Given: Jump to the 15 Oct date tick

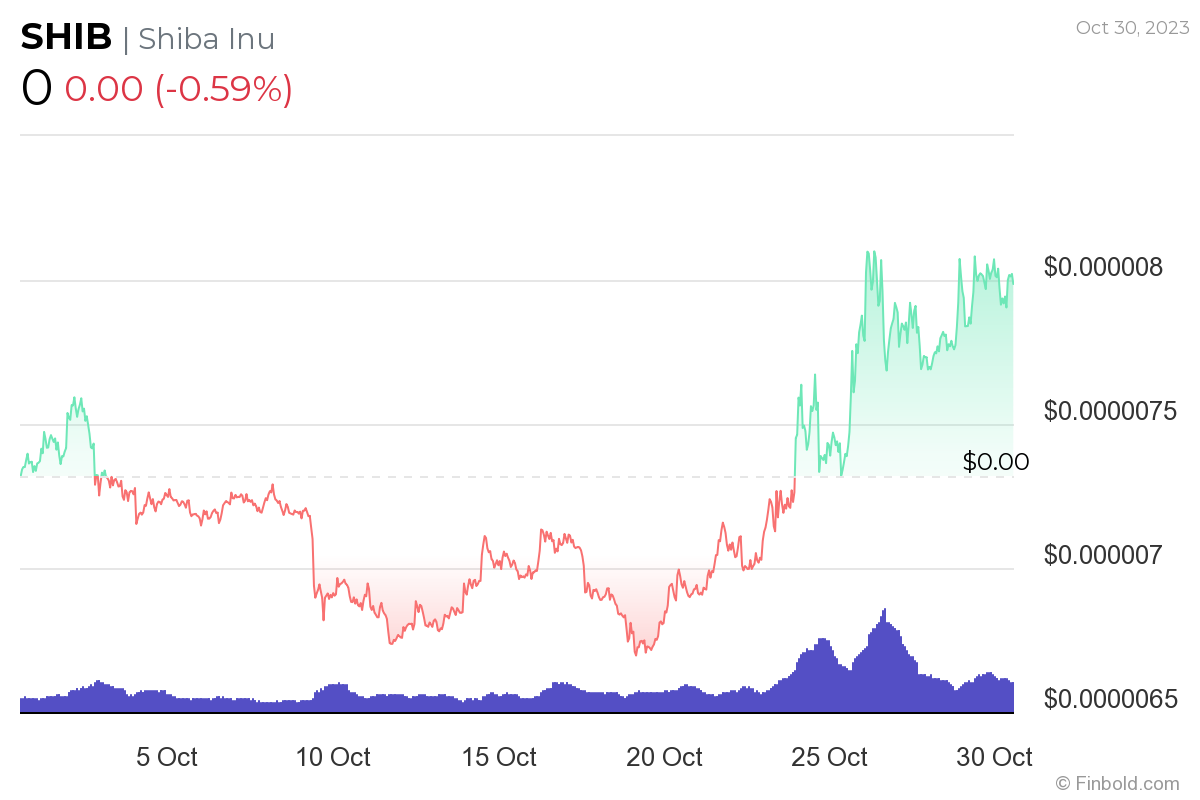Looking at the screenshot, I should [499, 757].
